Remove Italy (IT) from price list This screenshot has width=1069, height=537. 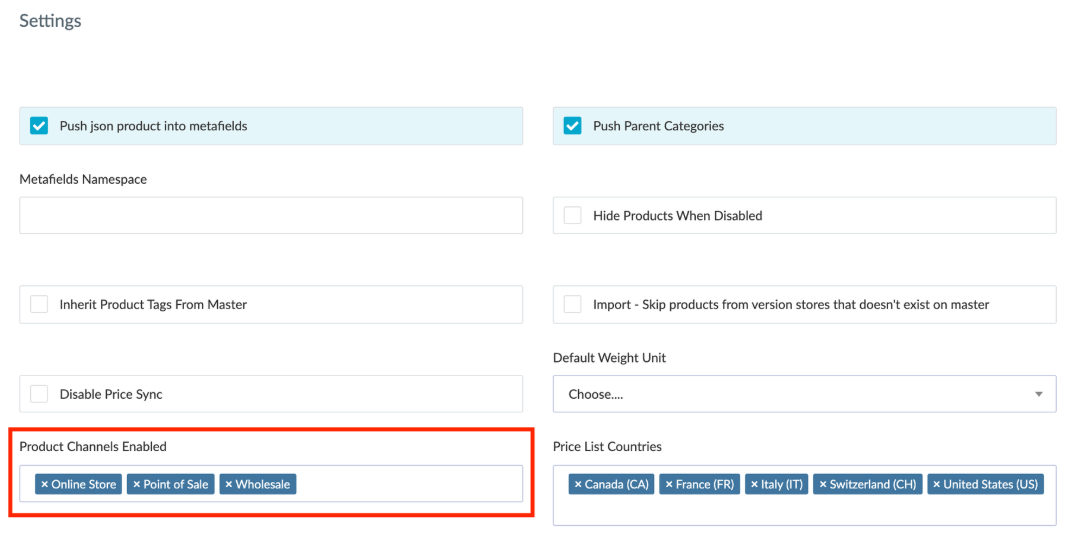coord(755,485)
